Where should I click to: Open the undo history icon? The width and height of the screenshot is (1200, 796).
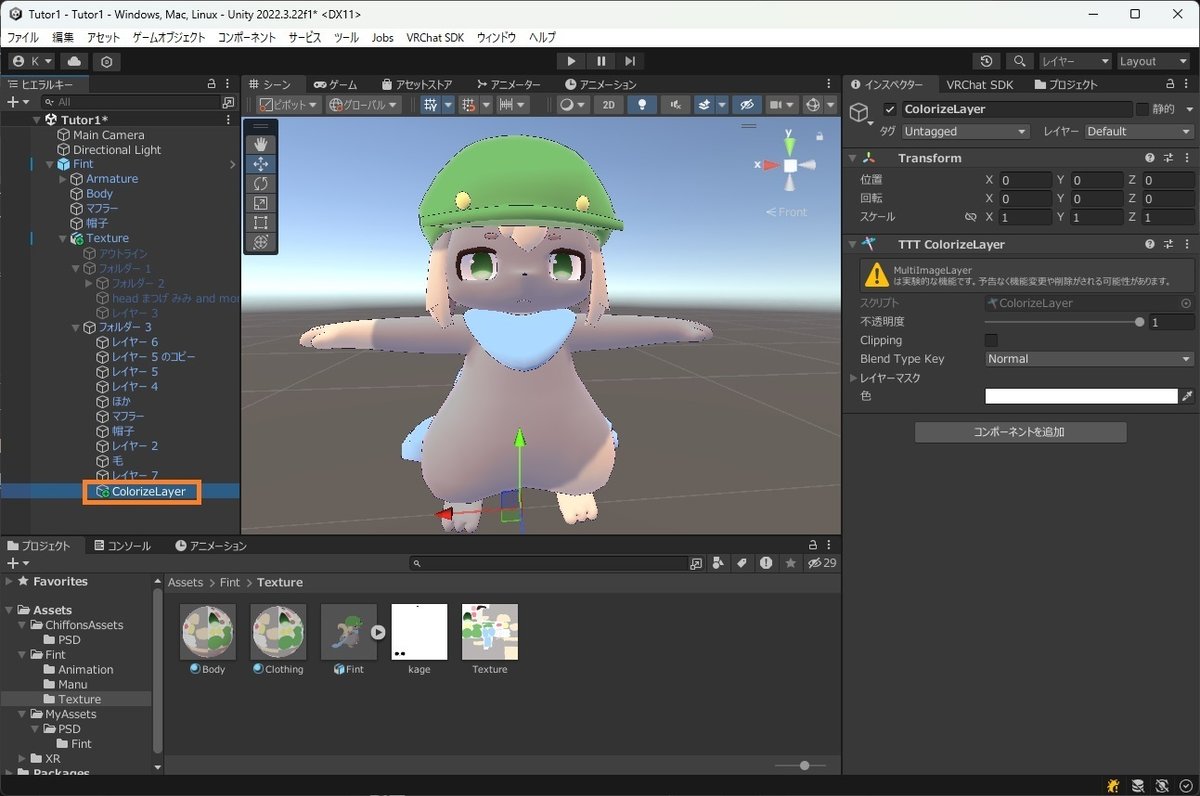click(x=987, y=61)
